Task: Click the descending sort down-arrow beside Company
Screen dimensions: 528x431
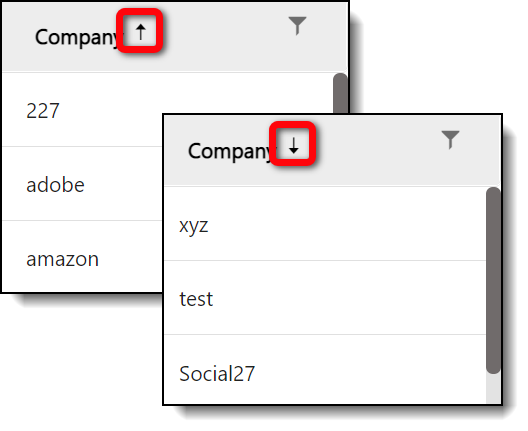Action: point(294,146)
